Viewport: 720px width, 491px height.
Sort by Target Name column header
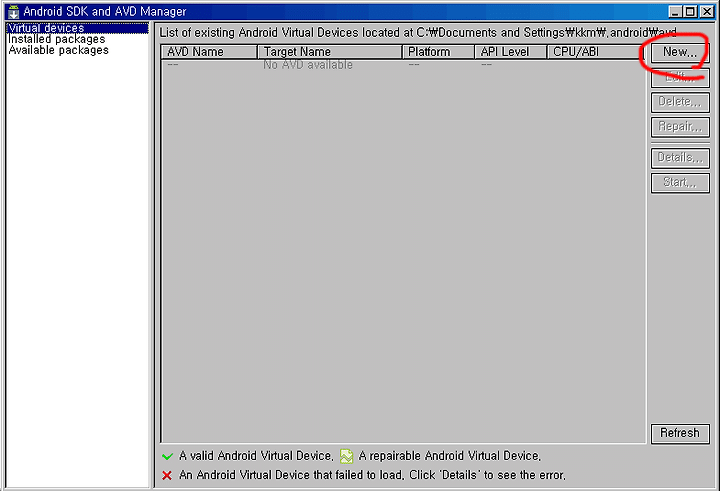coord(330,52)
